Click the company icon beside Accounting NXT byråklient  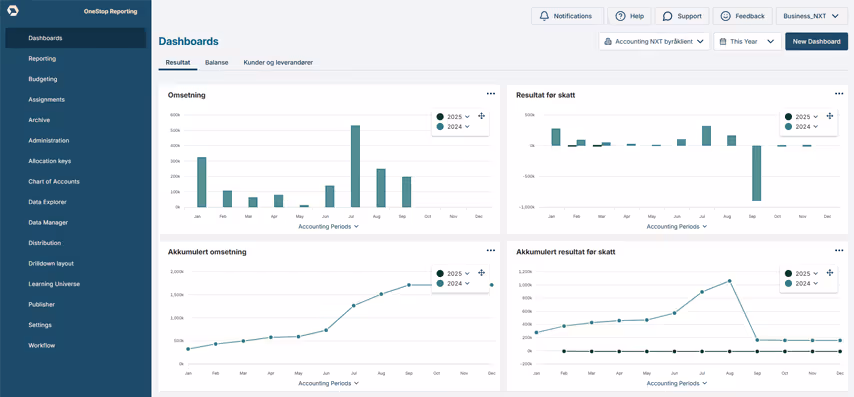(x=608, y=41)
